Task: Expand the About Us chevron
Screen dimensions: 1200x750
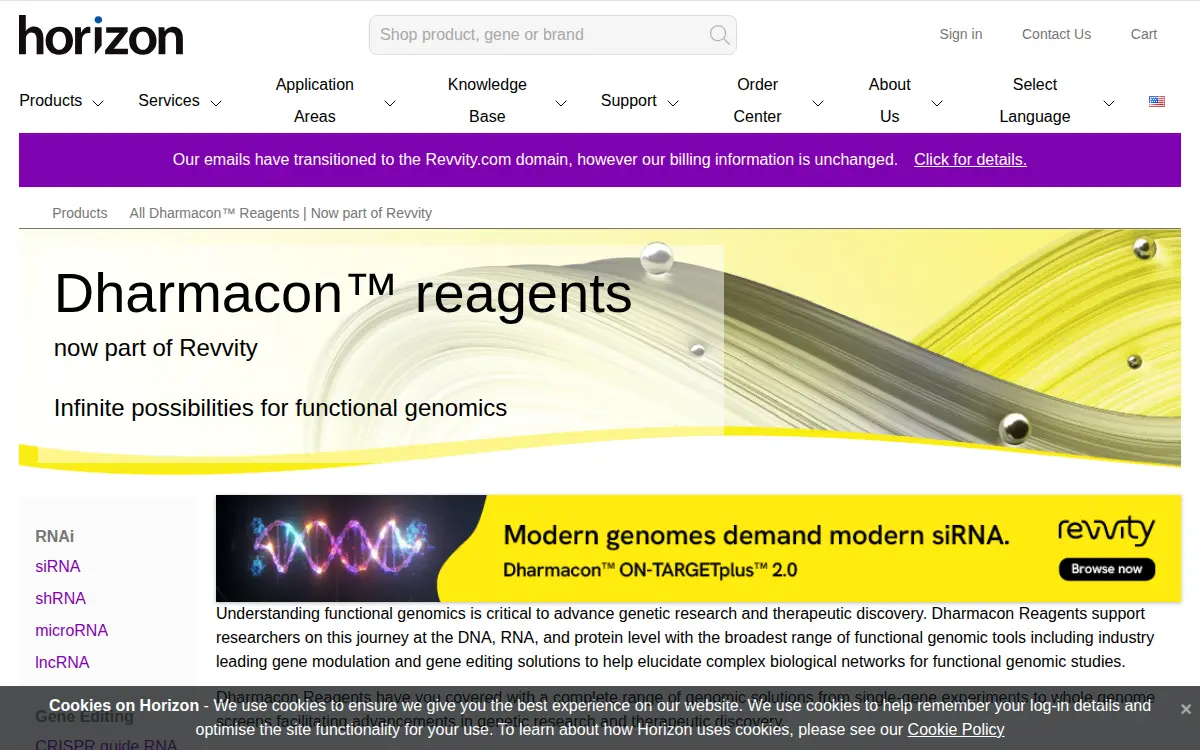Action: tap(937, 103)
